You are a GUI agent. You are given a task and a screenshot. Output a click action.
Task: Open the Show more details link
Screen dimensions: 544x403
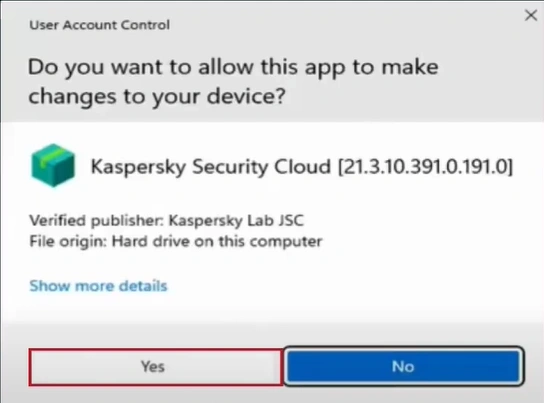98,286
